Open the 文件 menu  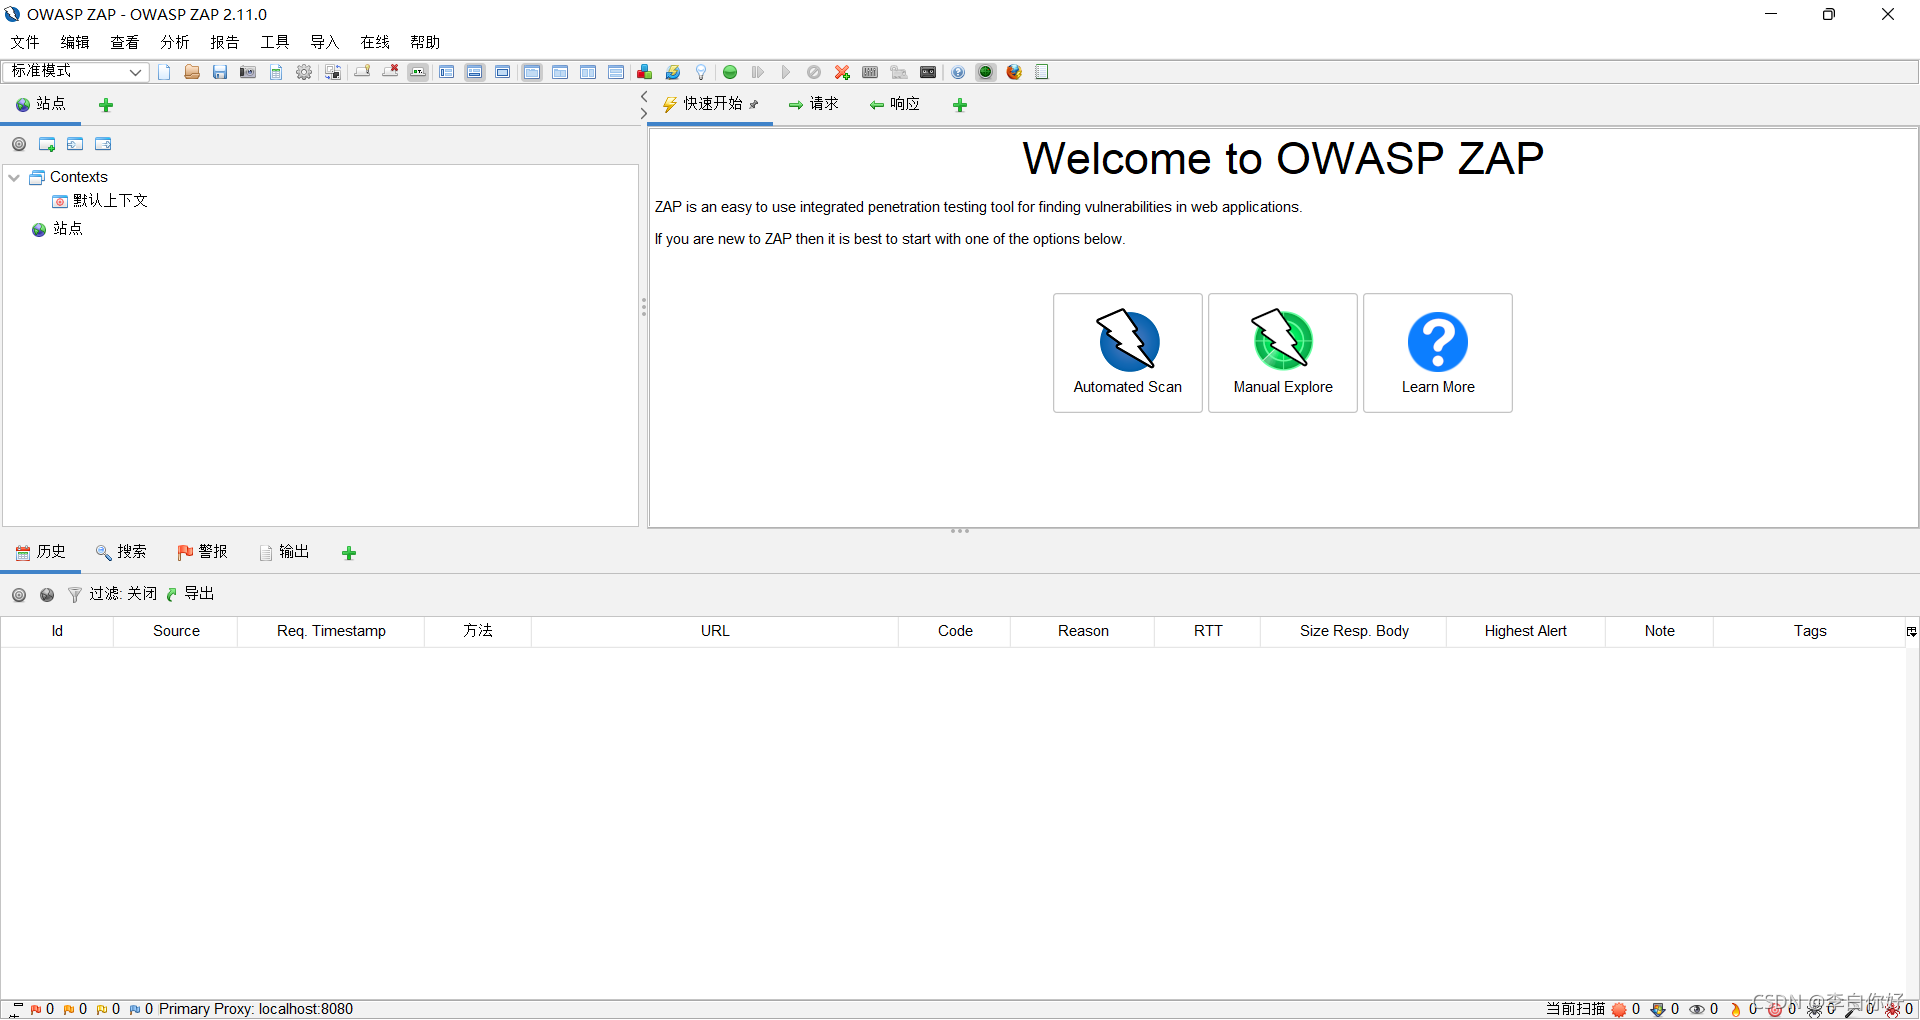click(x=25, y=42)
